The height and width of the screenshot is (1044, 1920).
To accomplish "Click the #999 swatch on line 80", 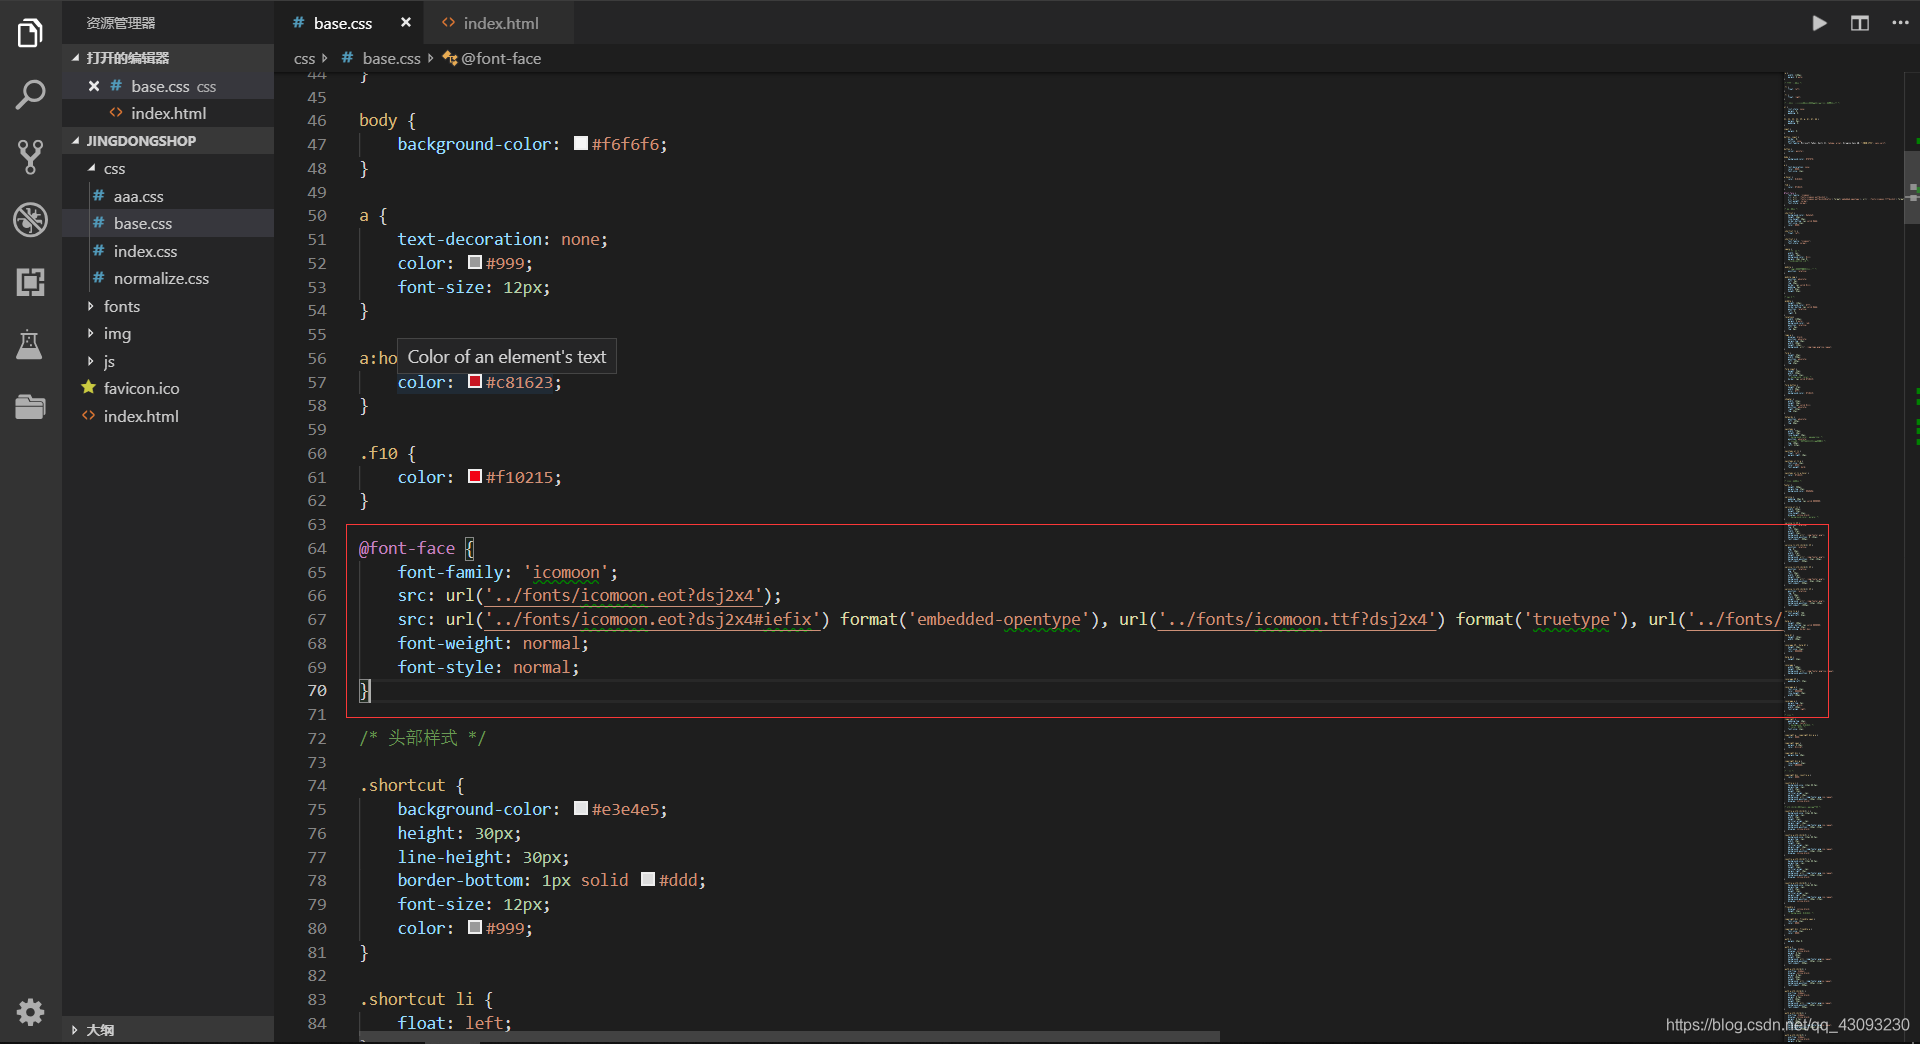I will pos(475,927).
